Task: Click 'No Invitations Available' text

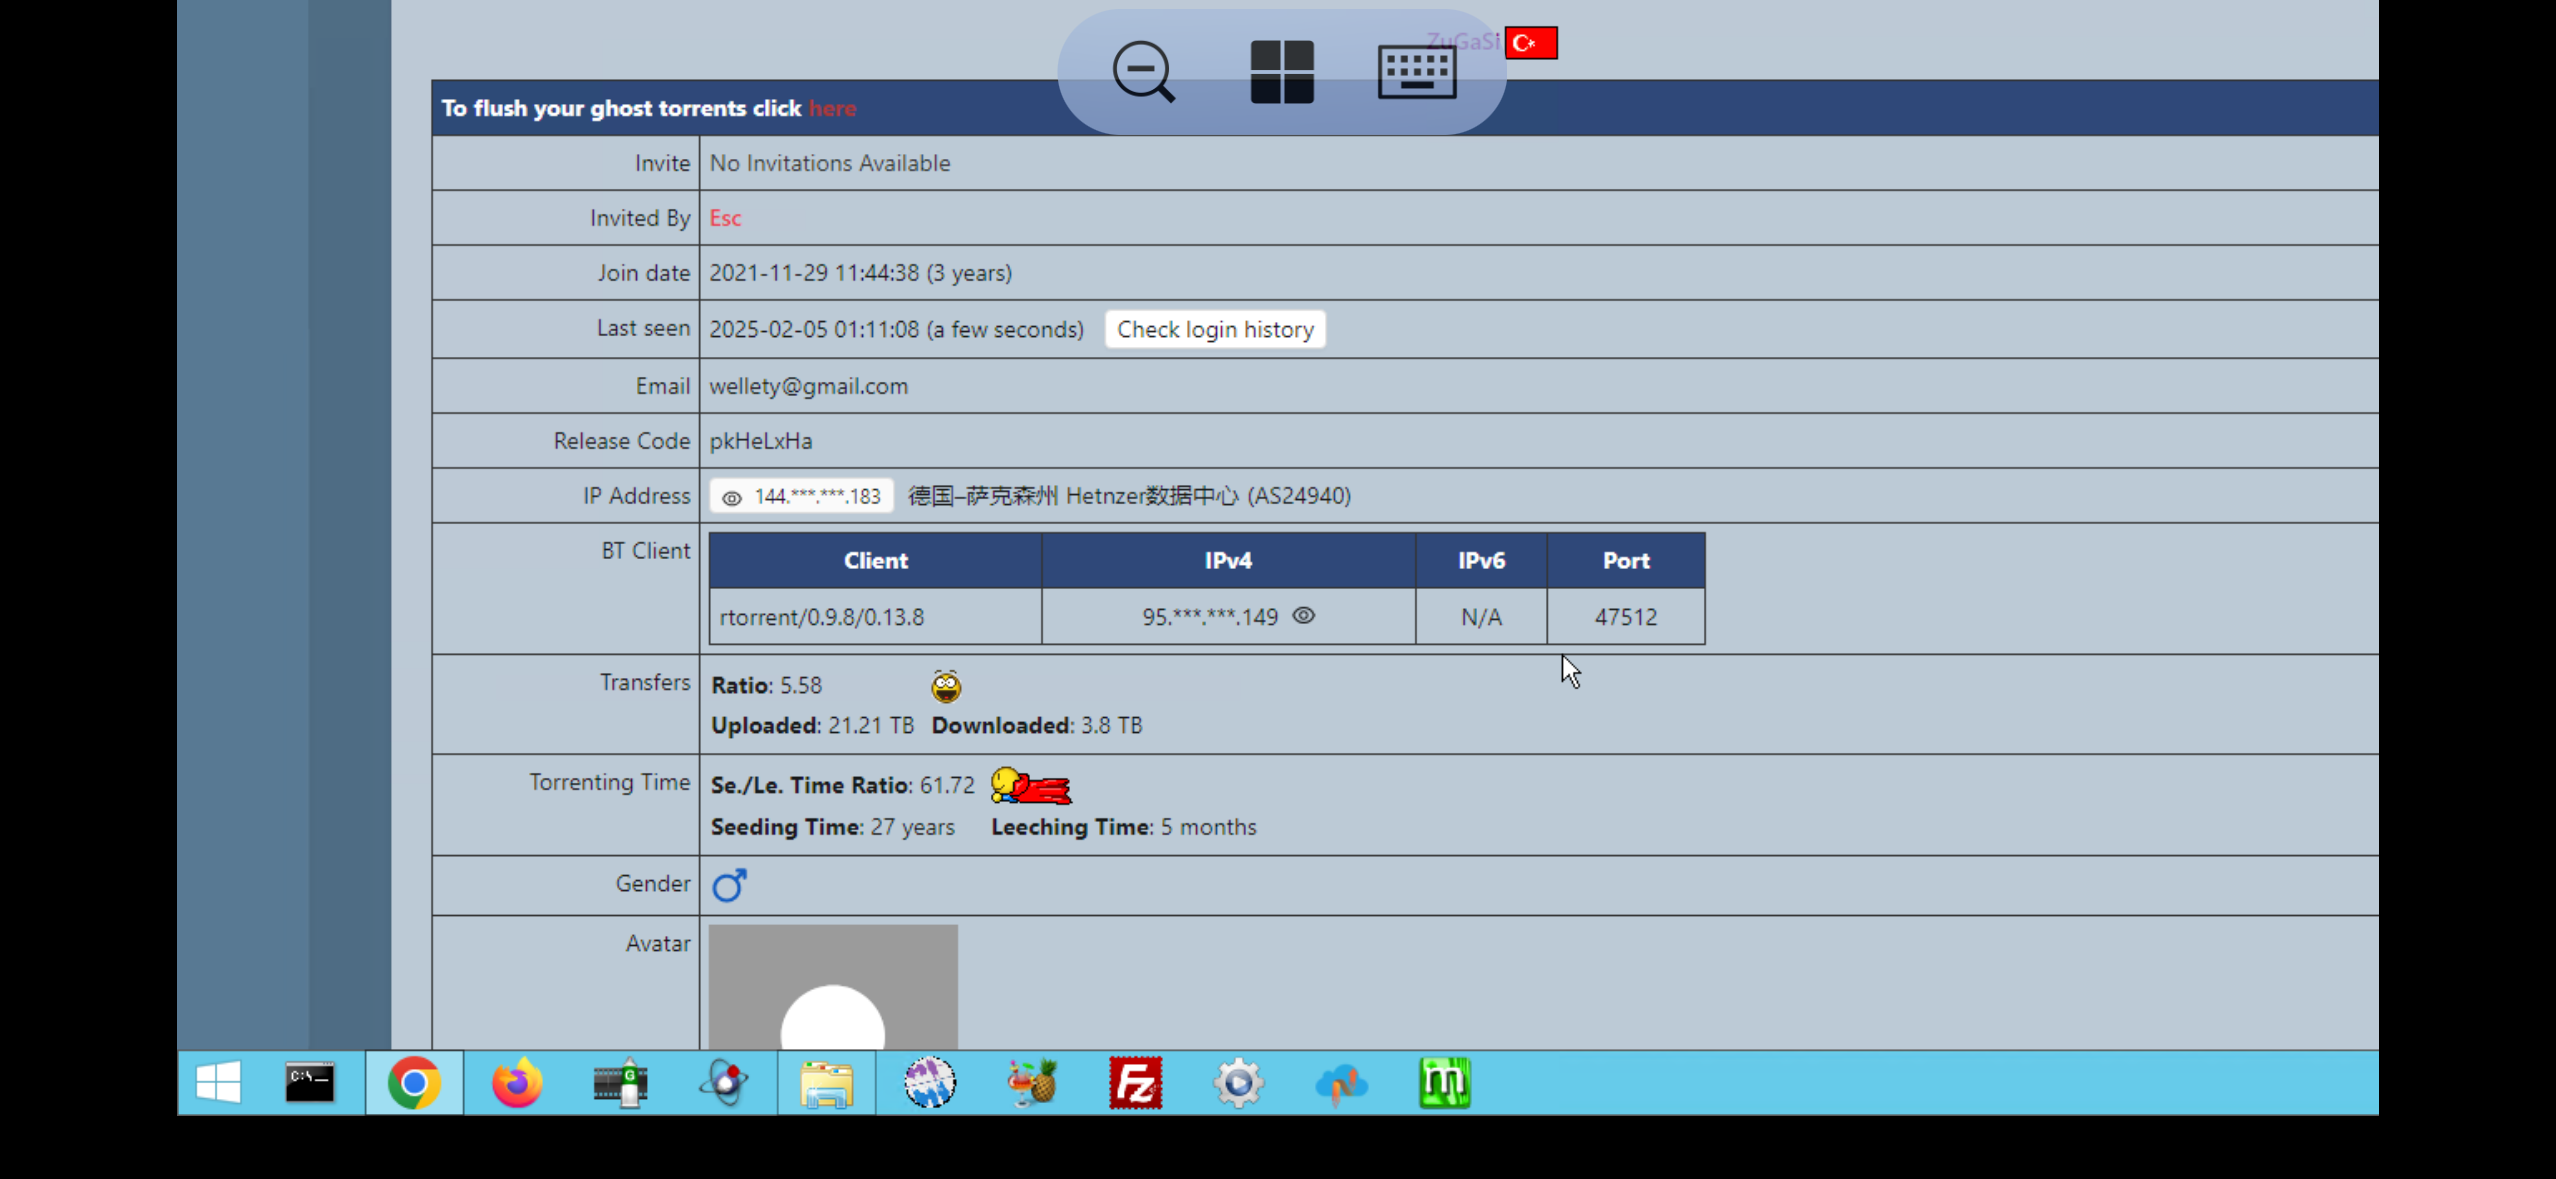Action: click(830, 163)
